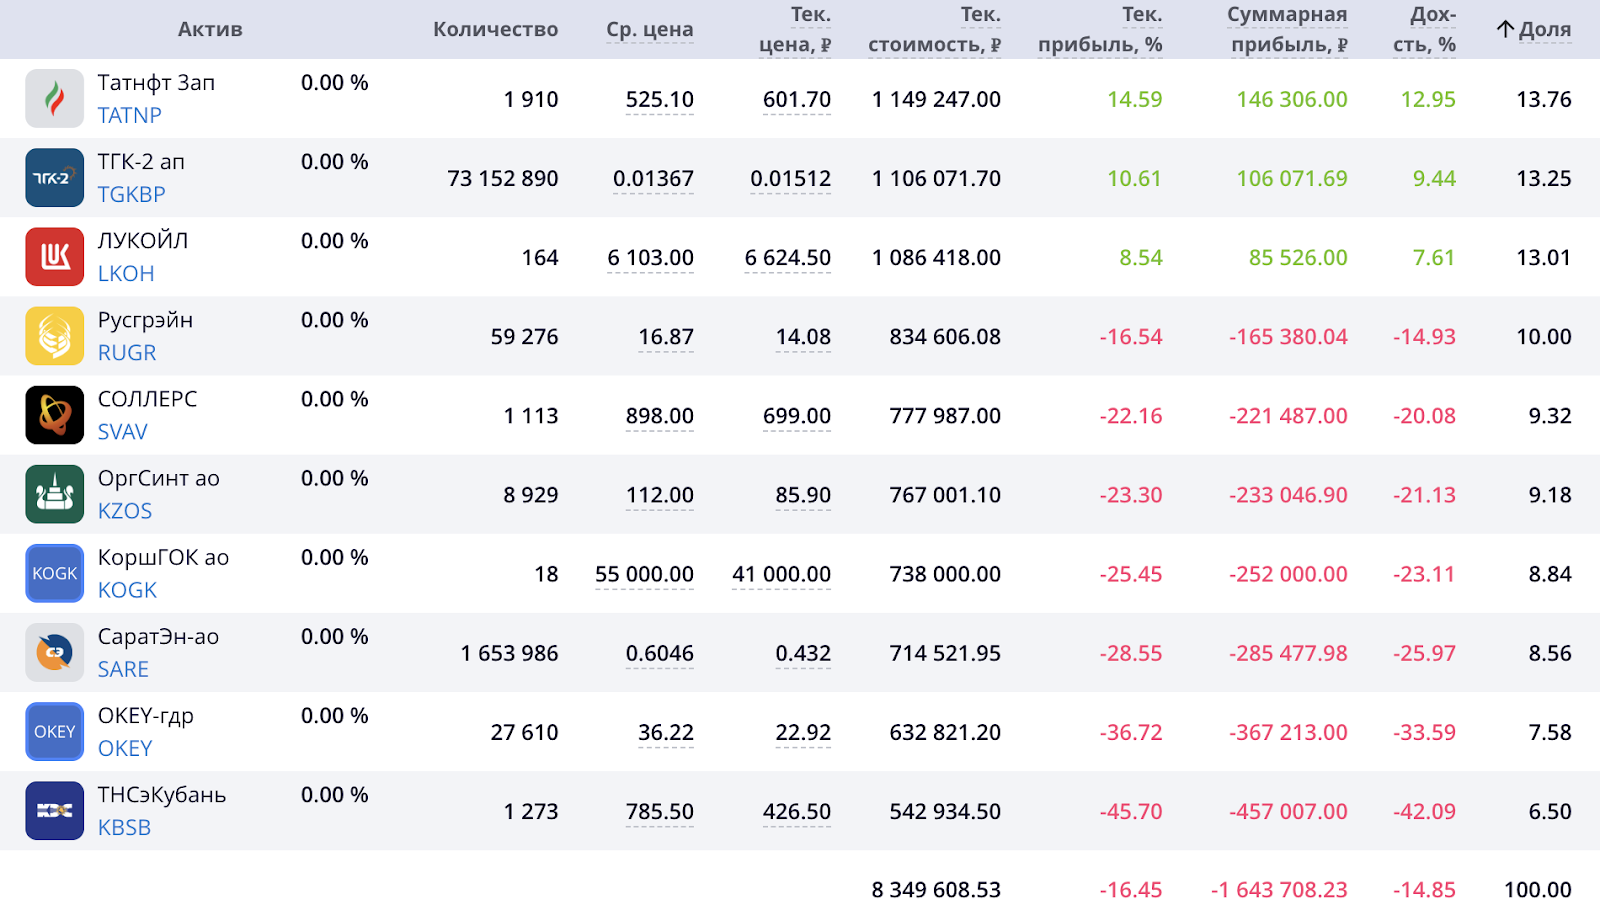
Task: Click loss -457 007.00 in KBSB row
Action: coord(1288,811)
